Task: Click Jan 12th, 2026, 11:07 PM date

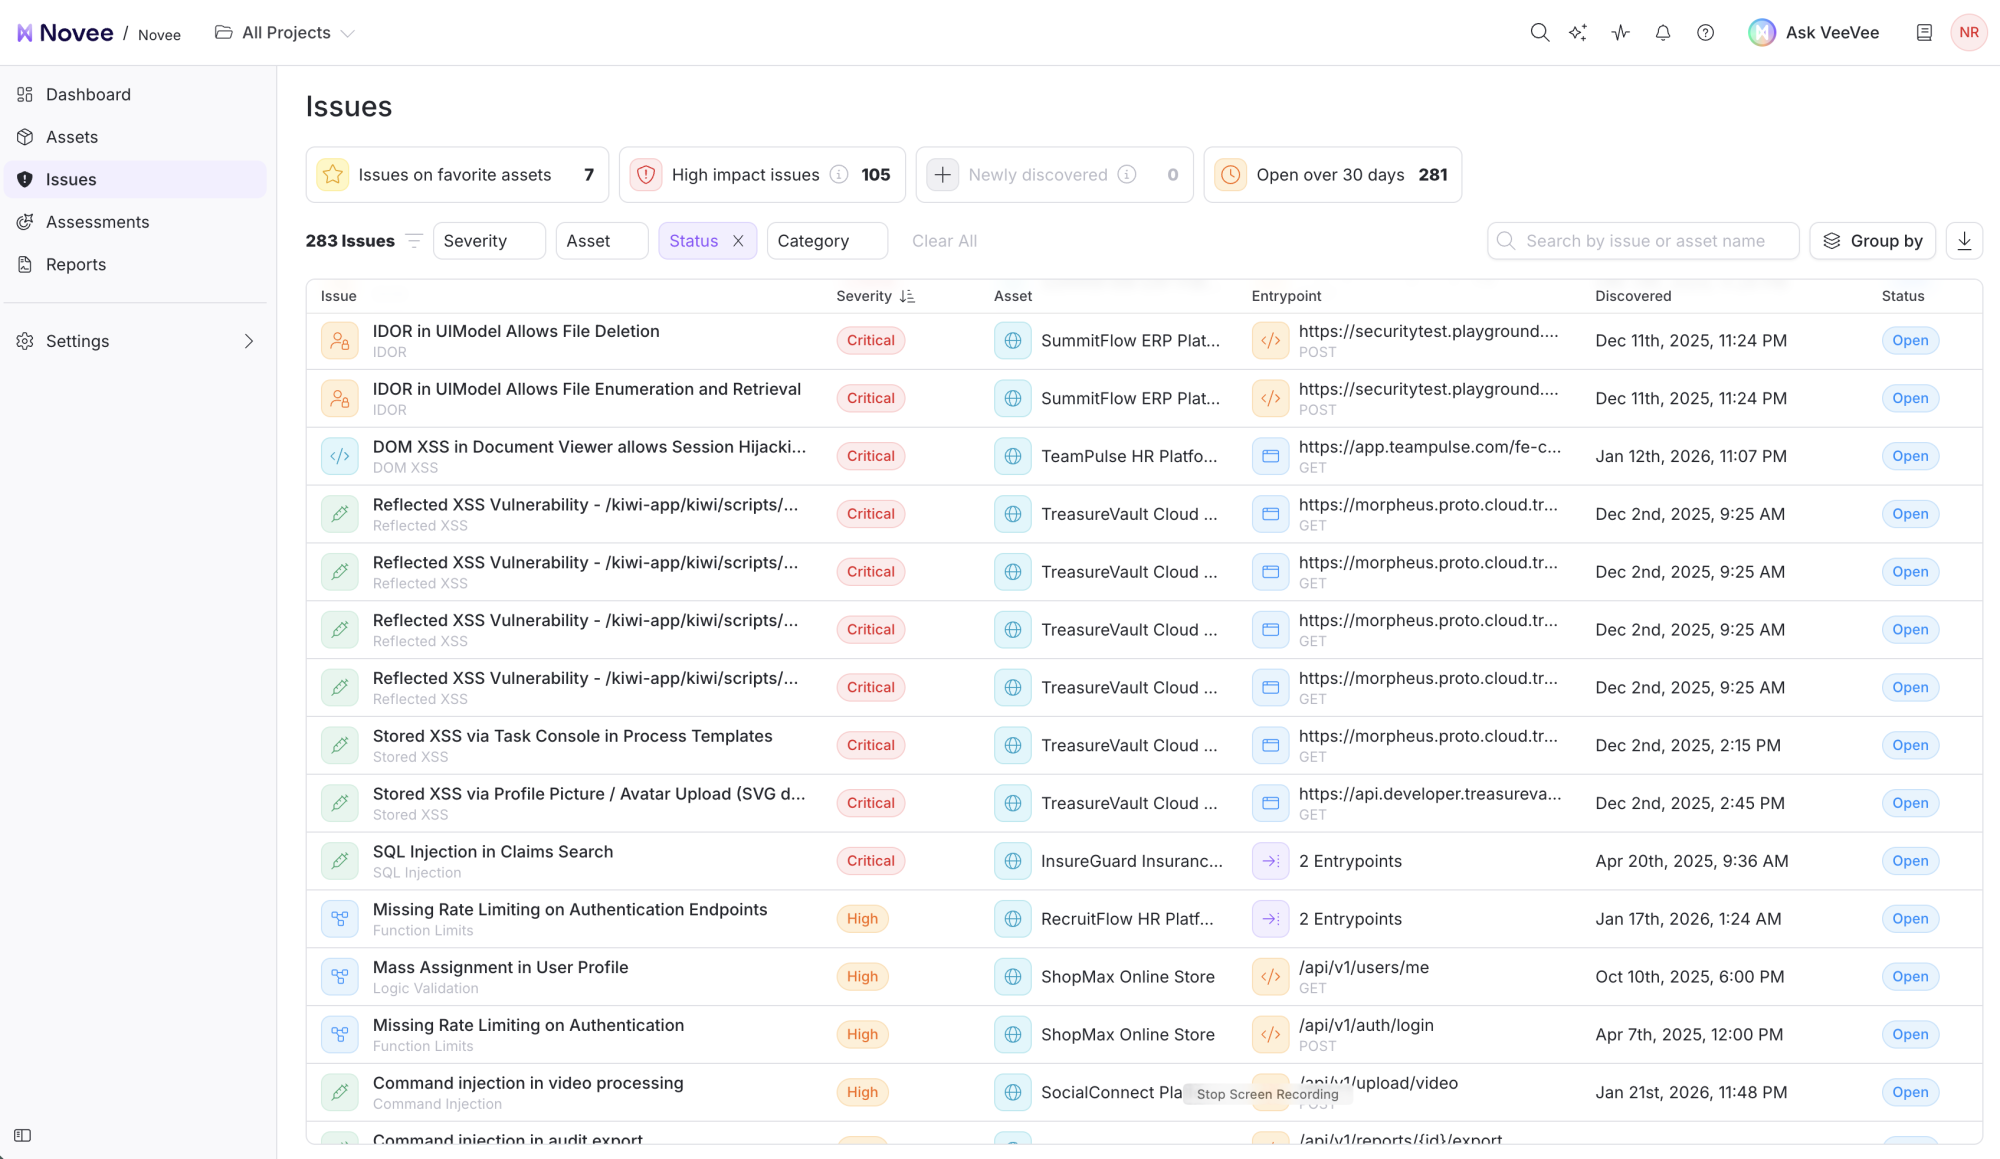Action: (x=1691, y=456)
